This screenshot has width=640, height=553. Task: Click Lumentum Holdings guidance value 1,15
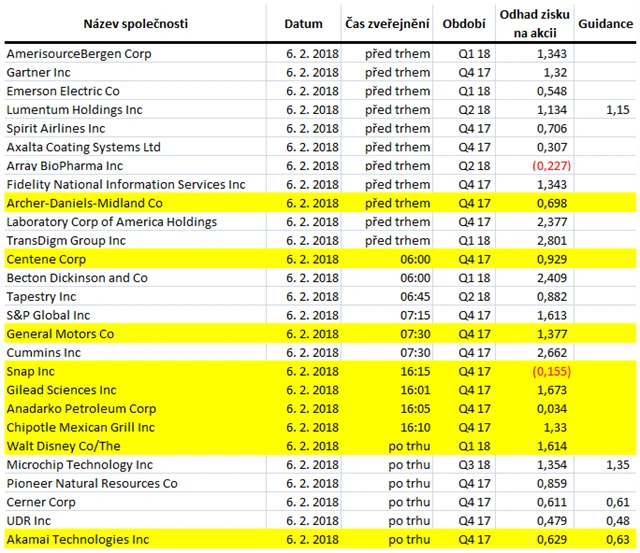click(618, 110)
